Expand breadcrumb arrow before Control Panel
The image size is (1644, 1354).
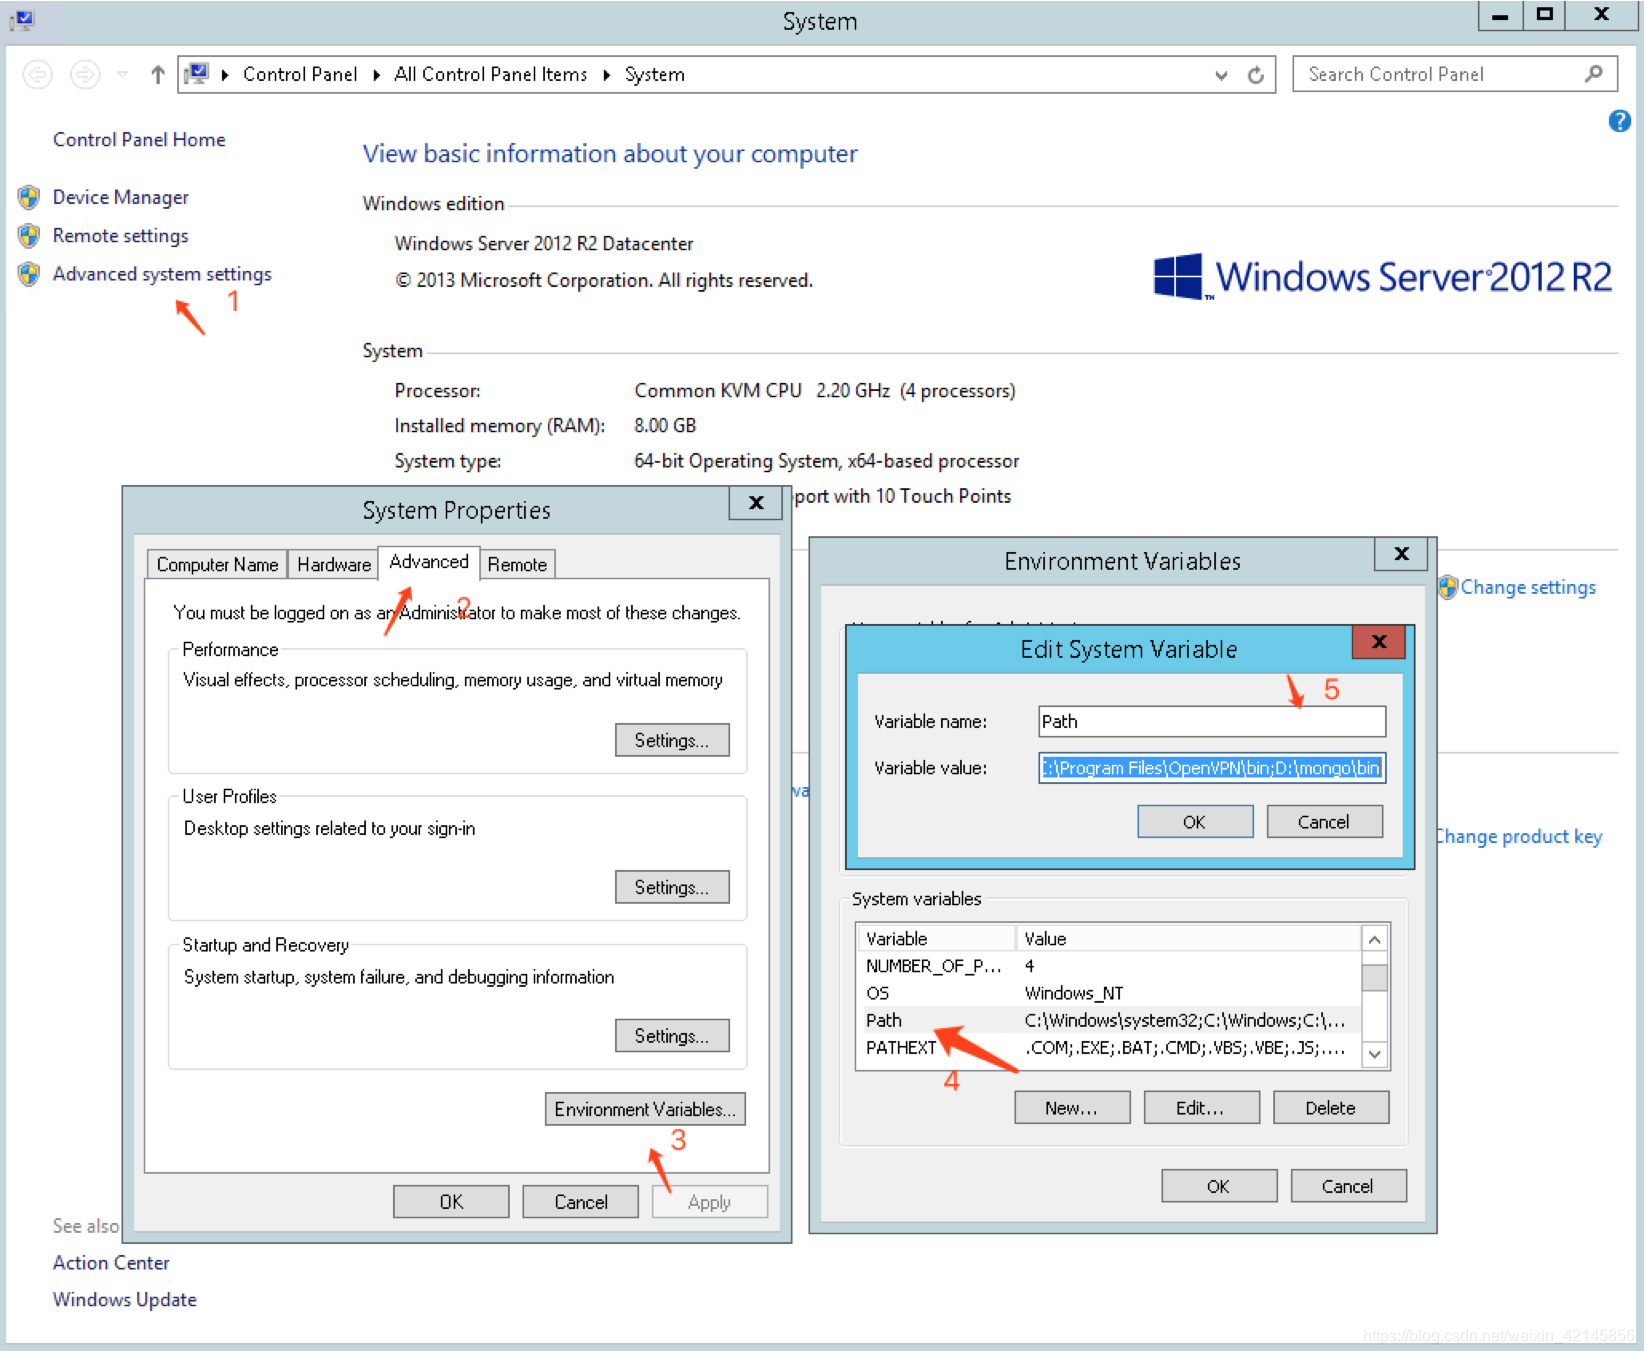coord(225,75)
